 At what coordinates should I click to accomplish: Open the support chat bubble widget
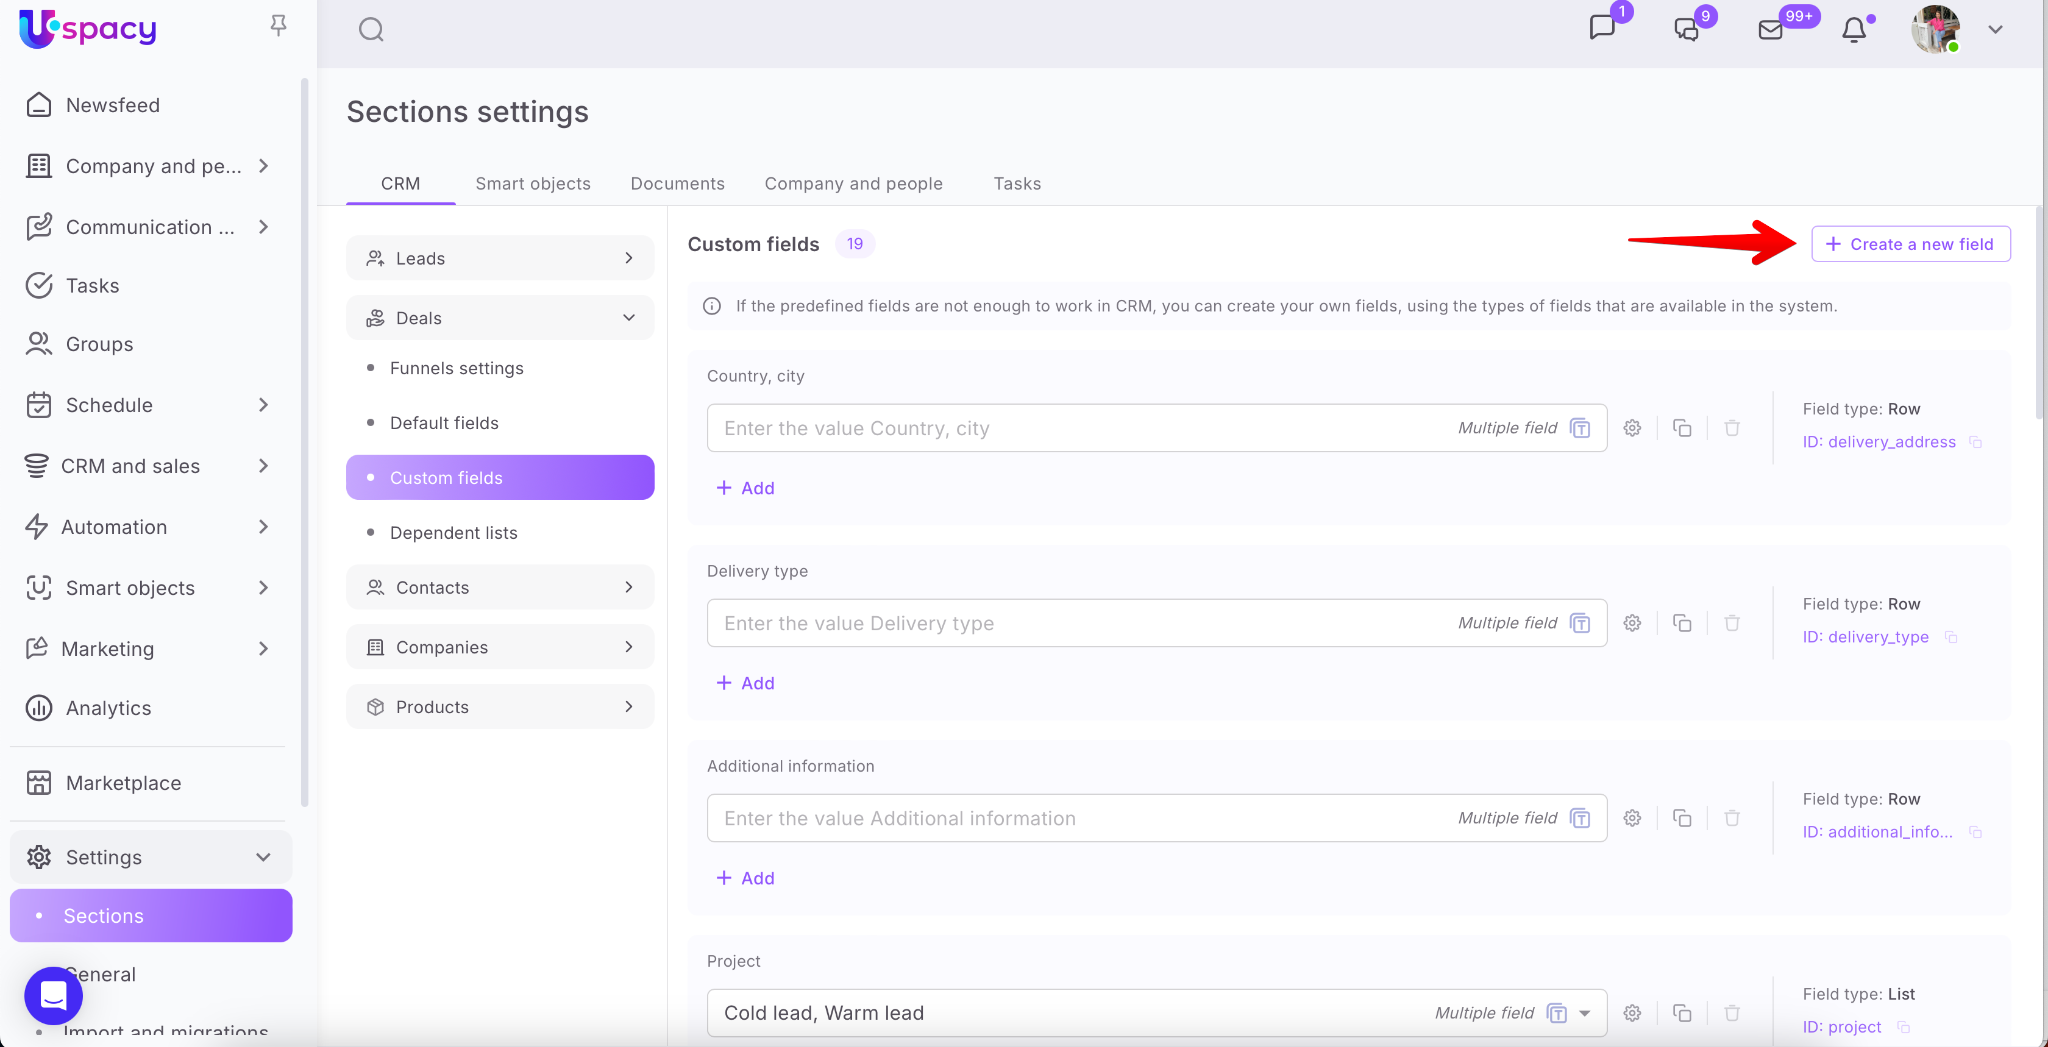click(53, 995)
